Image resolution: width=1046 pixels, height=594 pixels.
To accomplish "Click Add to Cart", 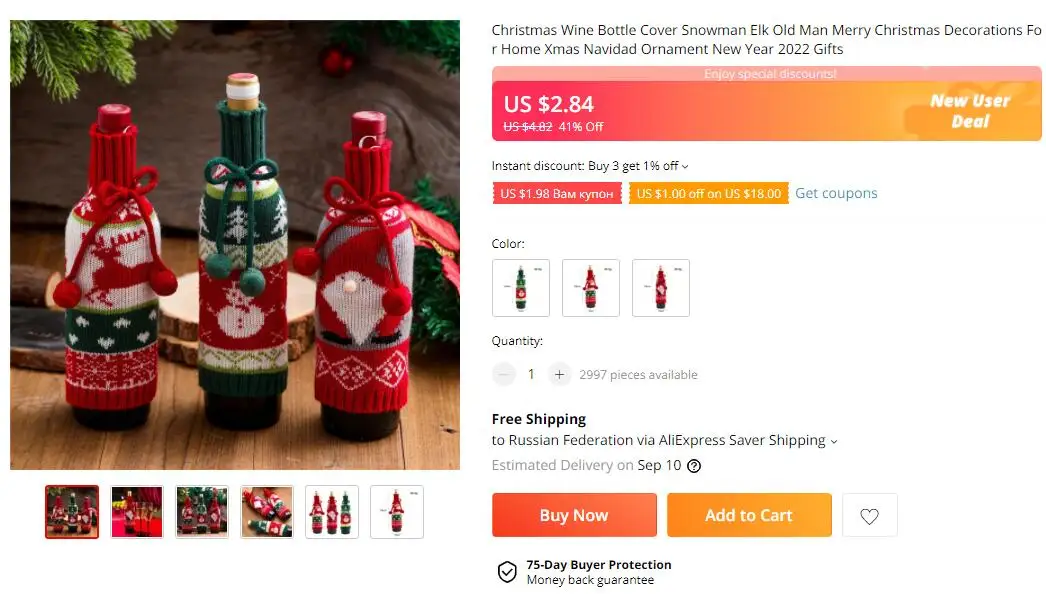I will pyautogui.click(x=749, y=515).
